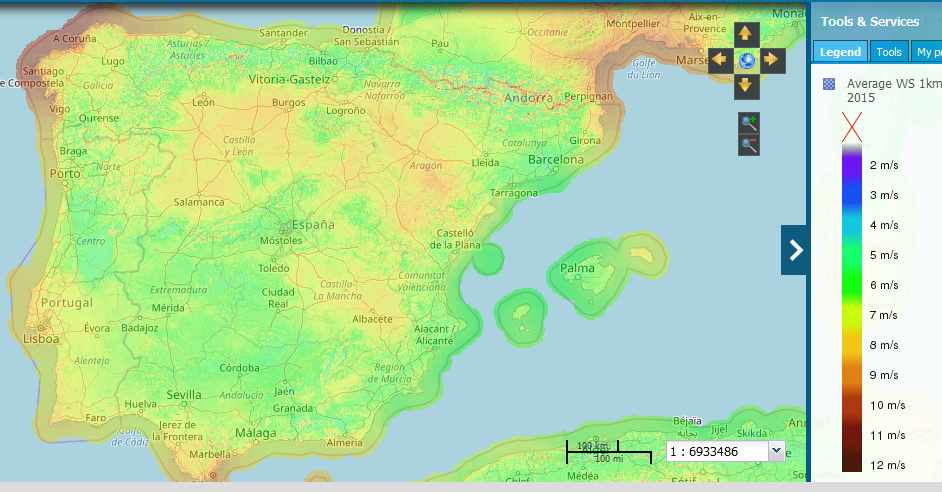
Task: Open the Tools tab
Action: click(x=888, y=52)
